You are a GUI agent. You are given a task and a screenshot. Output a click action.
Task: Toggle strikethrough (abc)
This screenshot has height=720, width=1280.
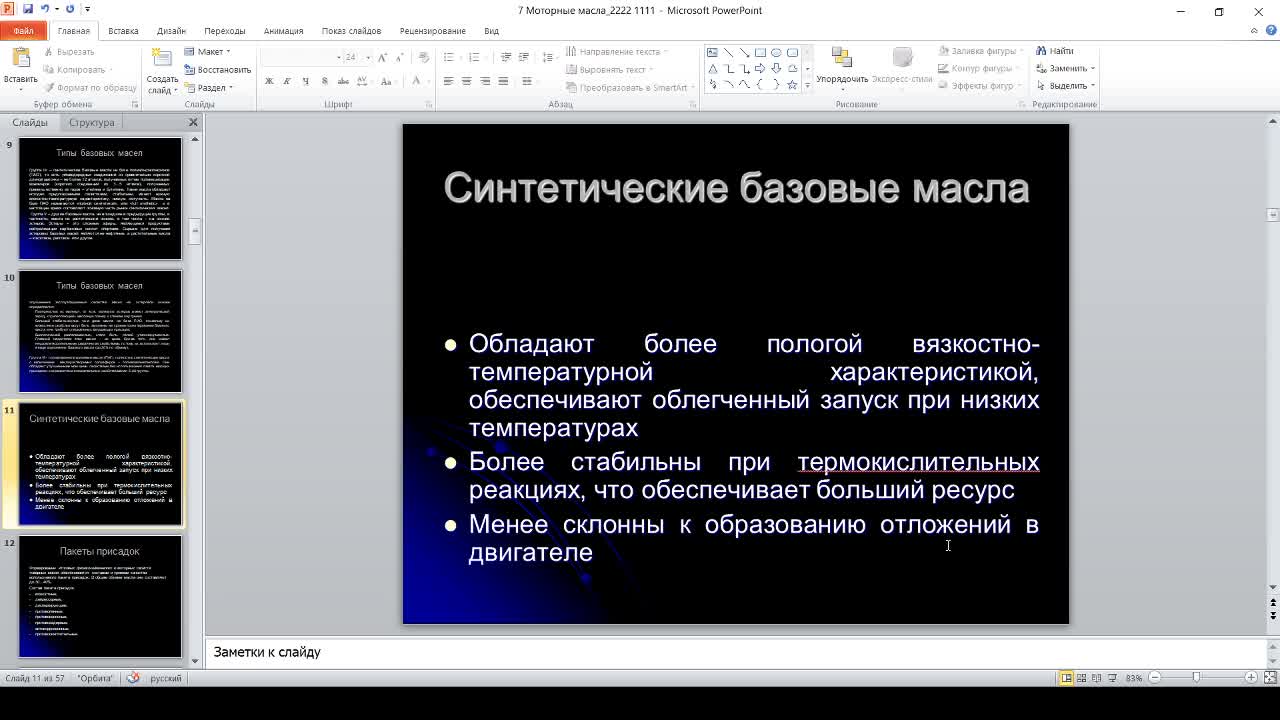point(341,81)
